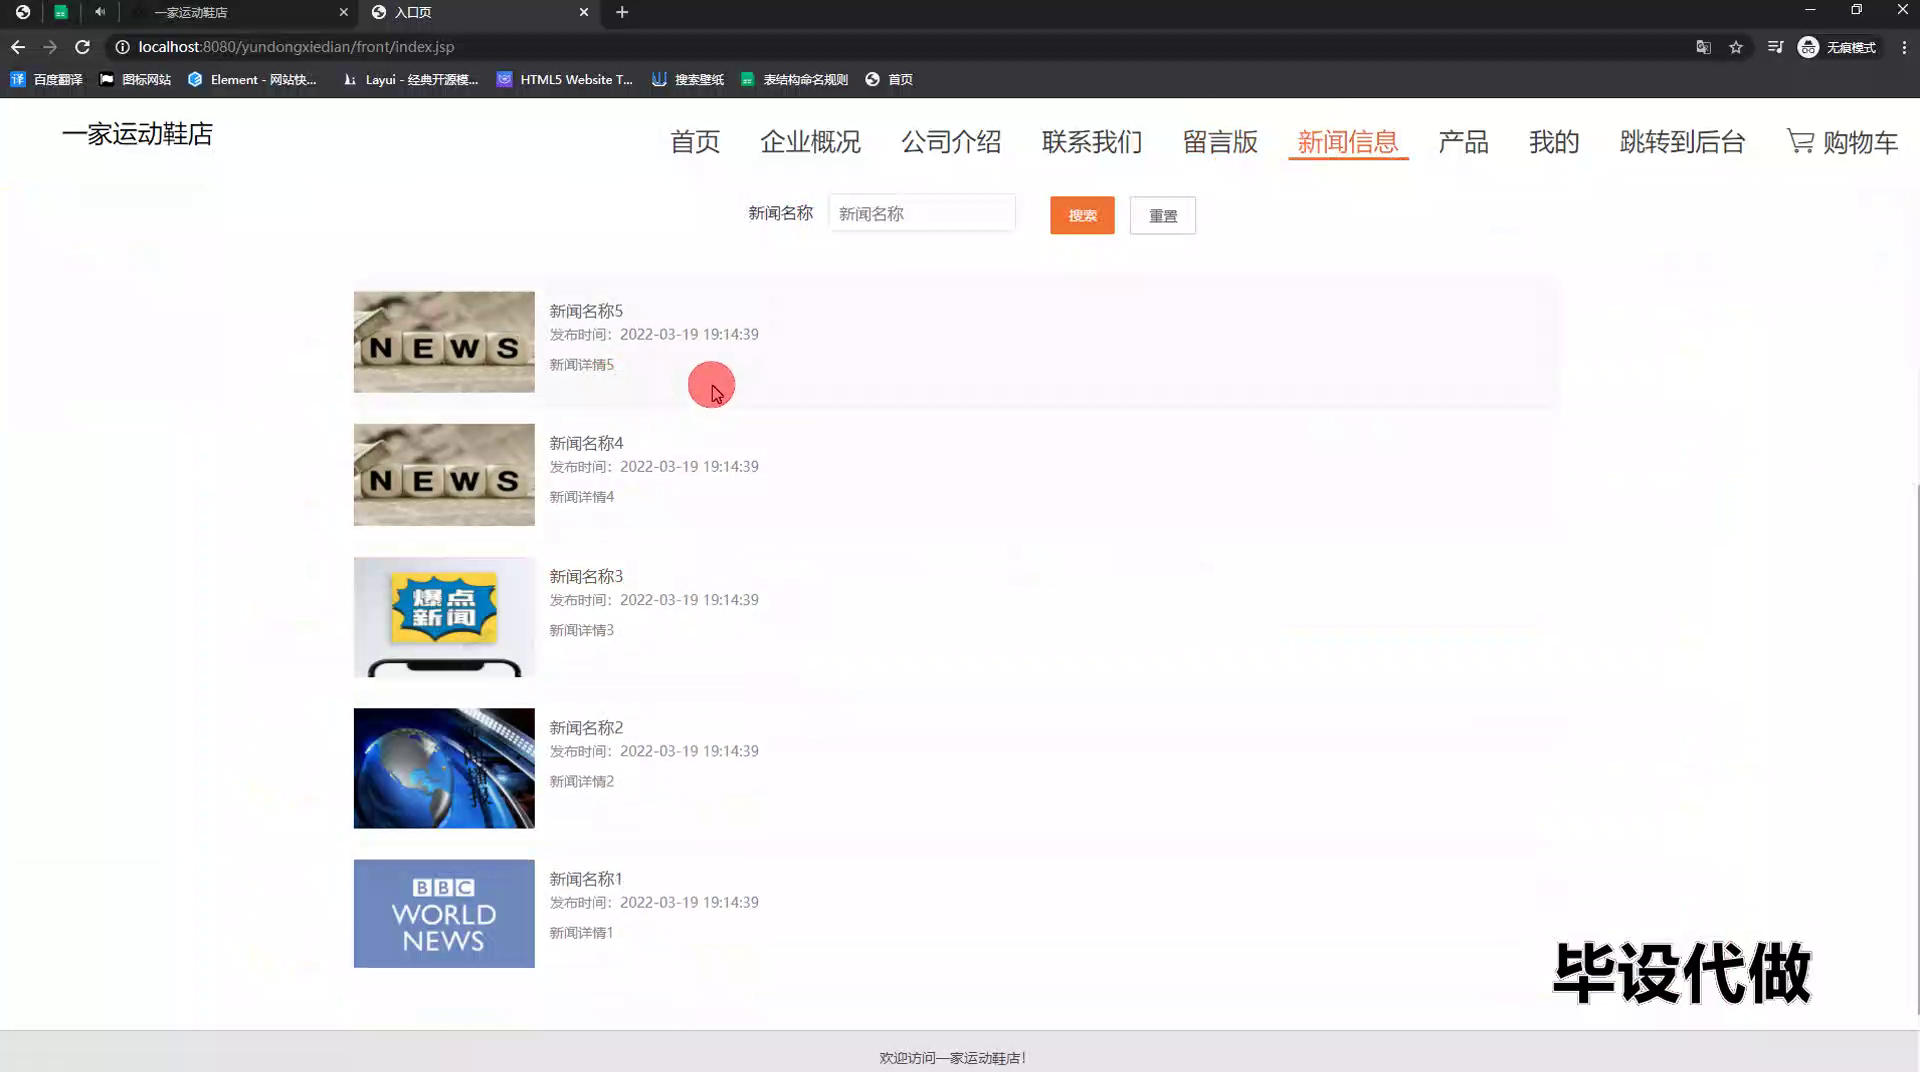Click the title 新闻名称1
The width and height of the screenshot is (1920, 1072).
click(586, 878)
